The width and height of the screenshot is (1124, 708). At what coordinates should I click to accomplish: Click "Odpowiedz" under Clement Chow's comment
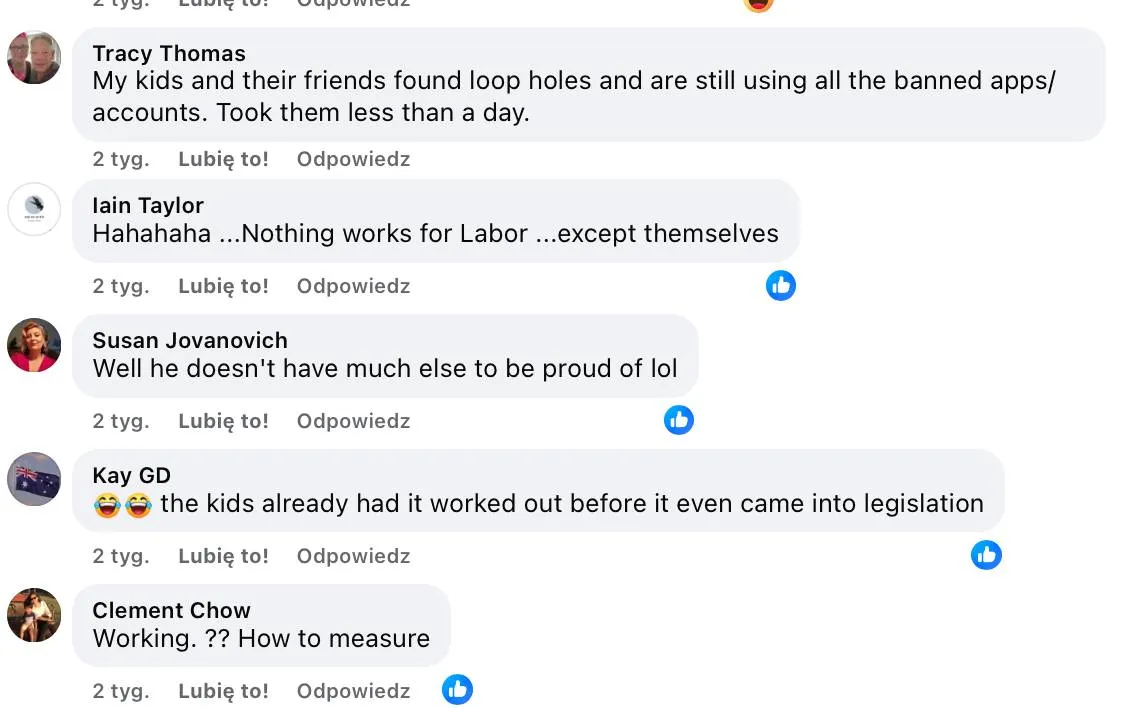point(353,691)
